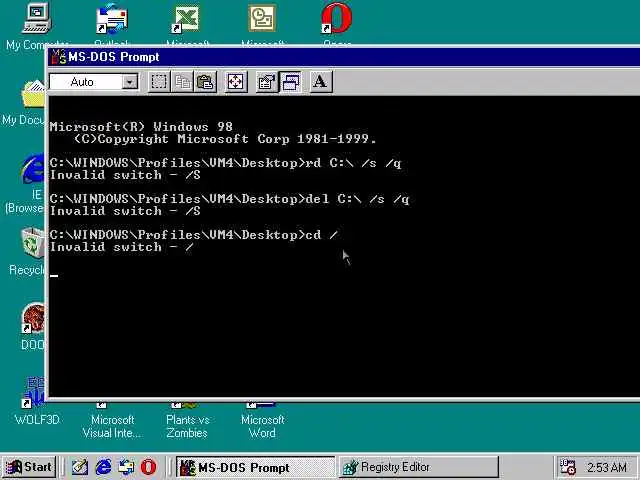Select the DOOM desktop shortcut
640x480 pixels.
coord(33,327)
